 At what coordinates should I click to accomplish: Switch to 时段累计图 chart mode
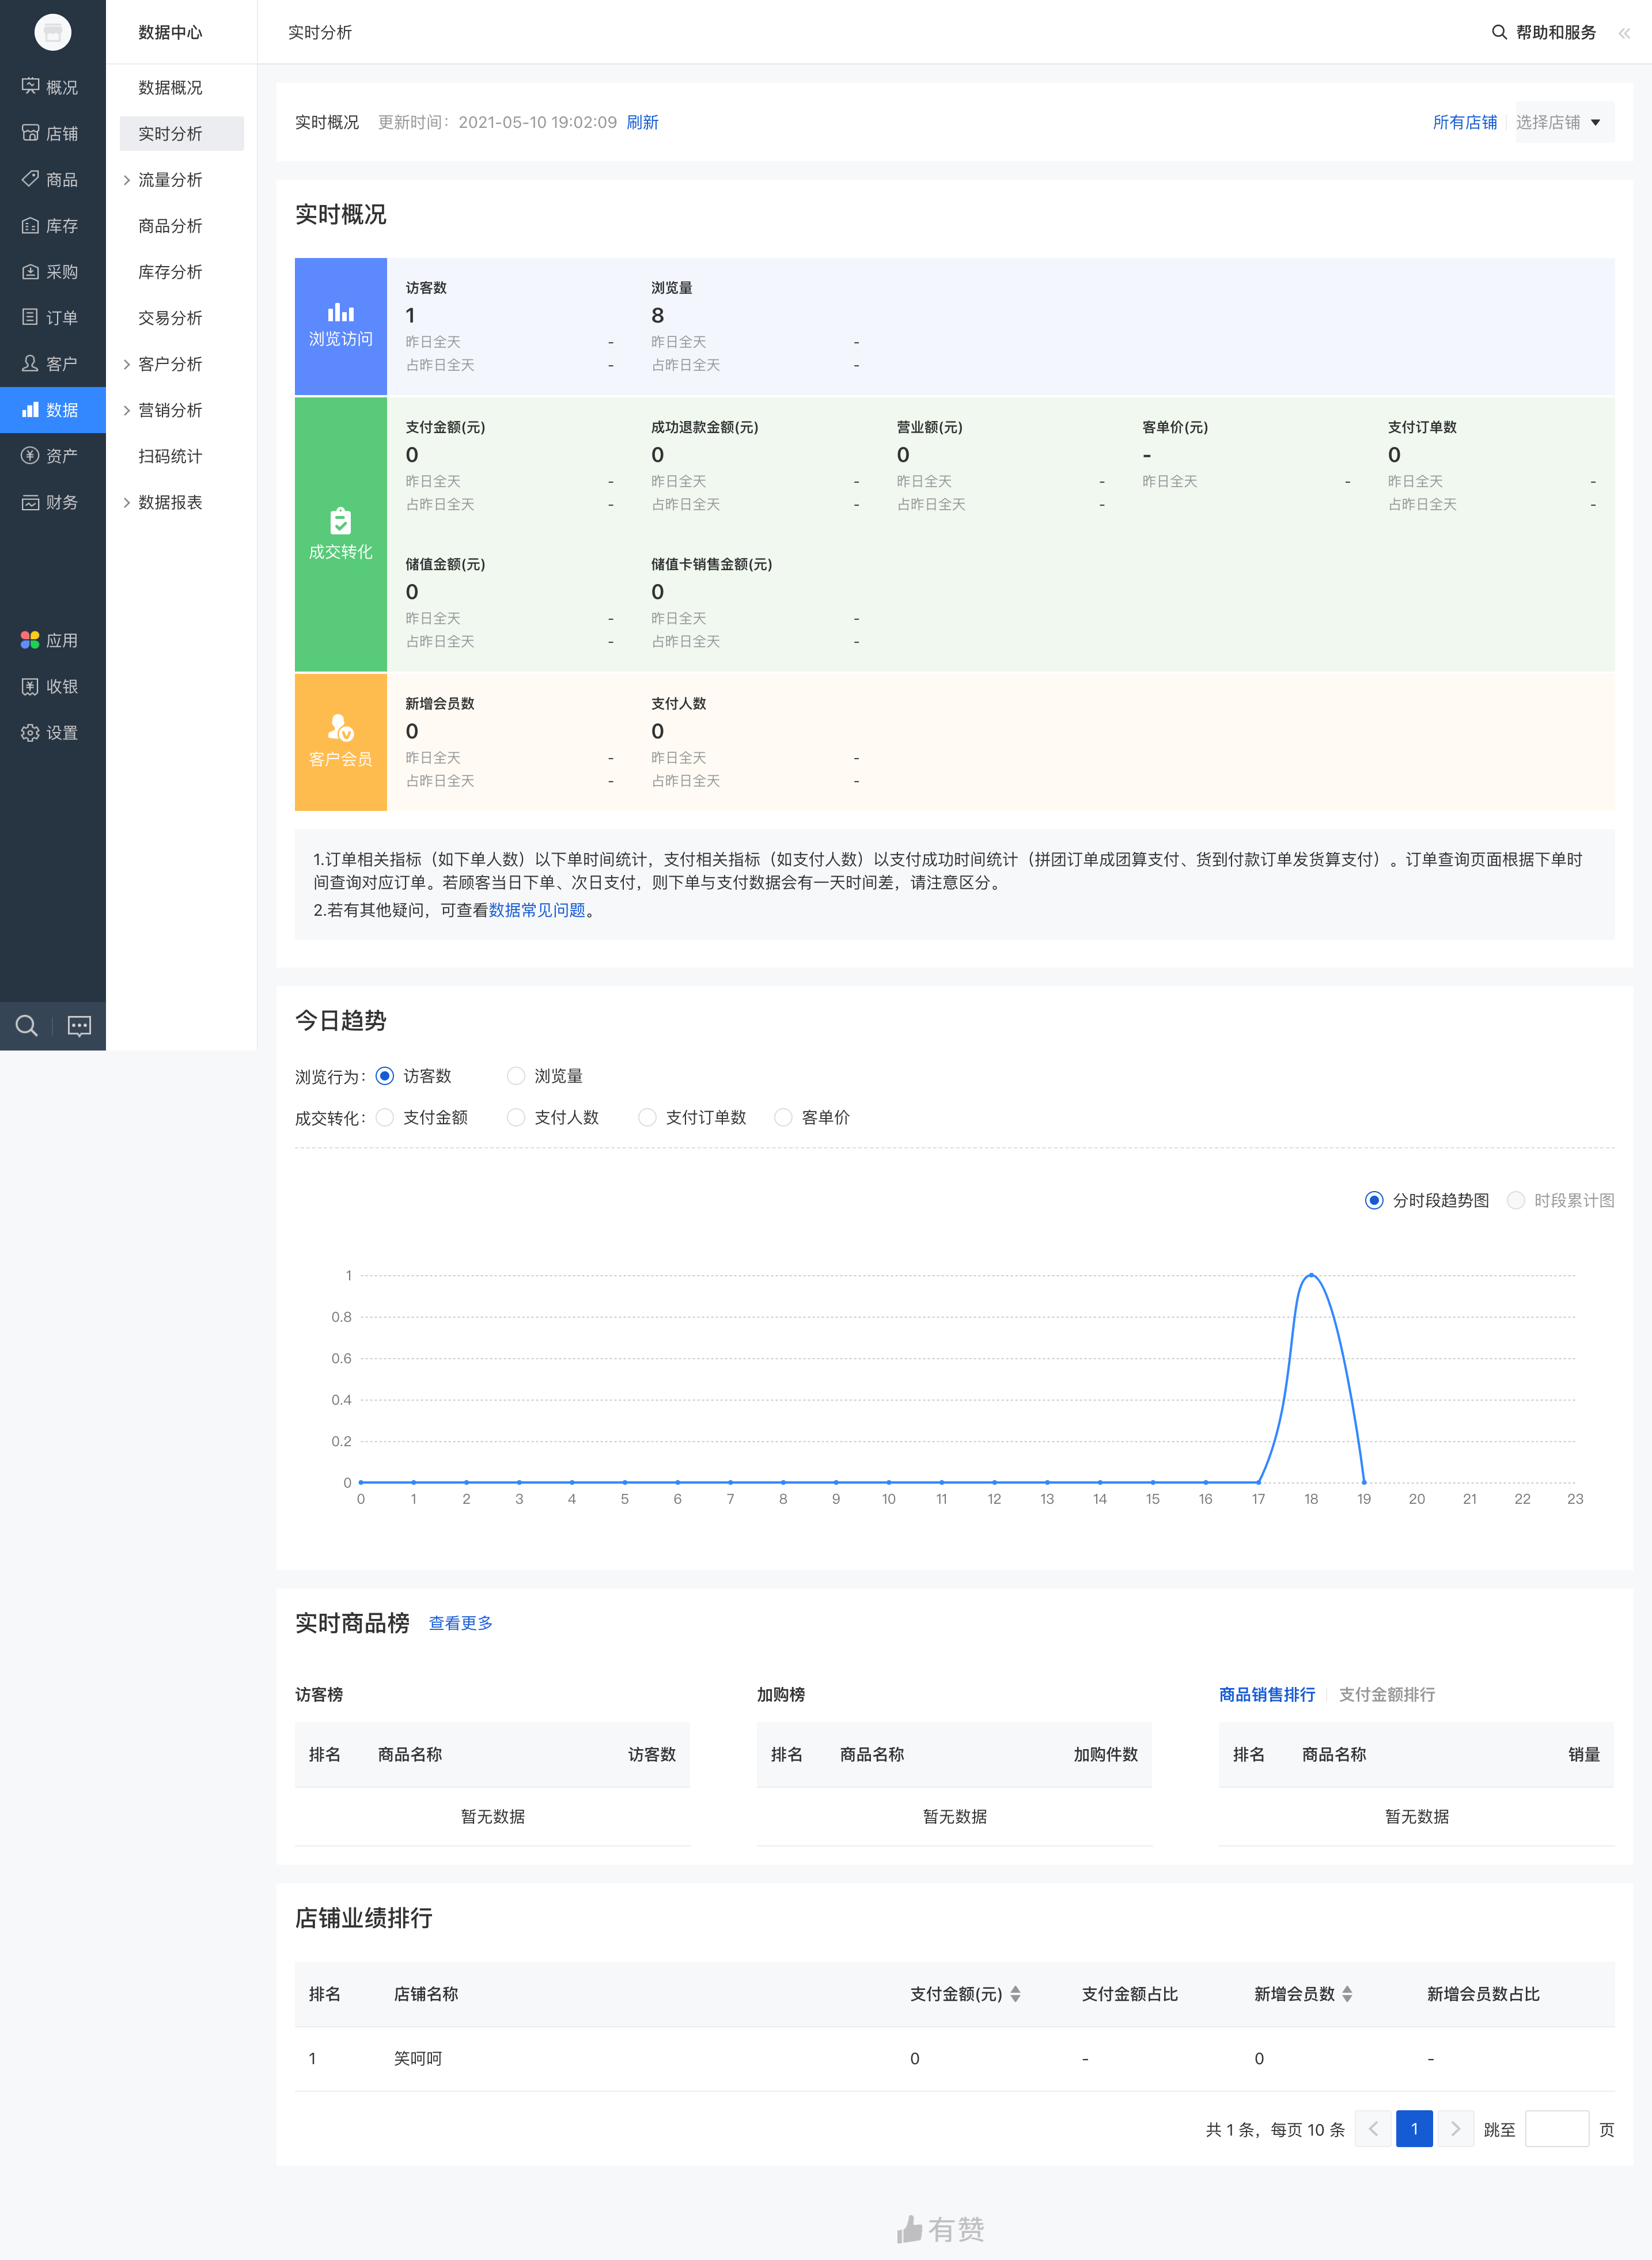click(x=1516, y=1200)
